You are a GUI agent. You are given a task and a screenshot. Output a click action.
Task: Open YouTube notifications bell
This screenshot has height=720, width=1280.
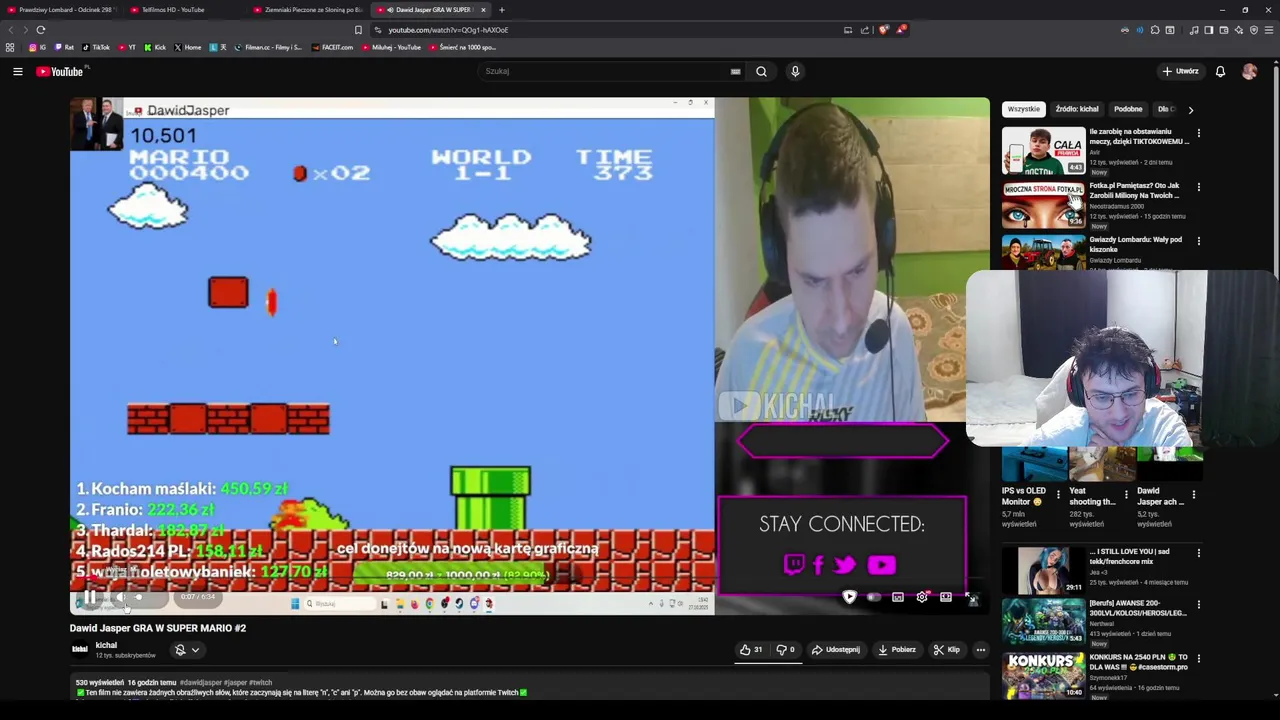coord(1220,71)
